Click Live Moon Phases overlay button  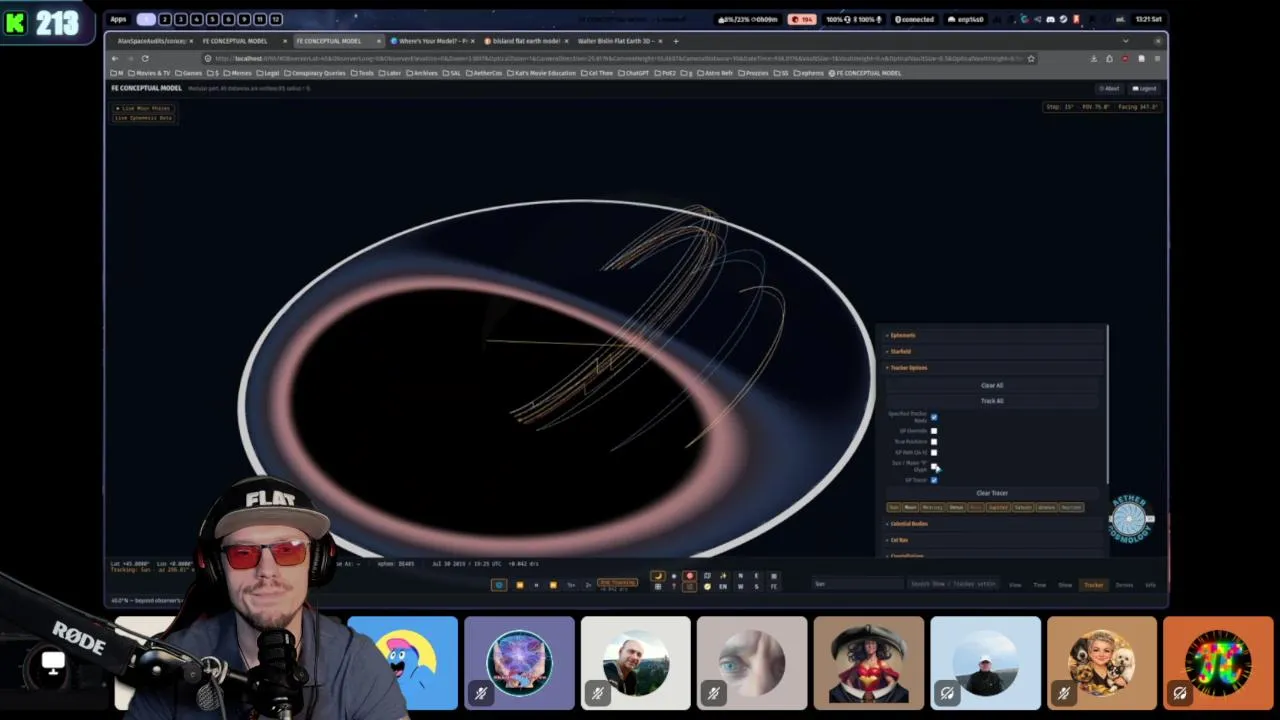click(144, 108)
